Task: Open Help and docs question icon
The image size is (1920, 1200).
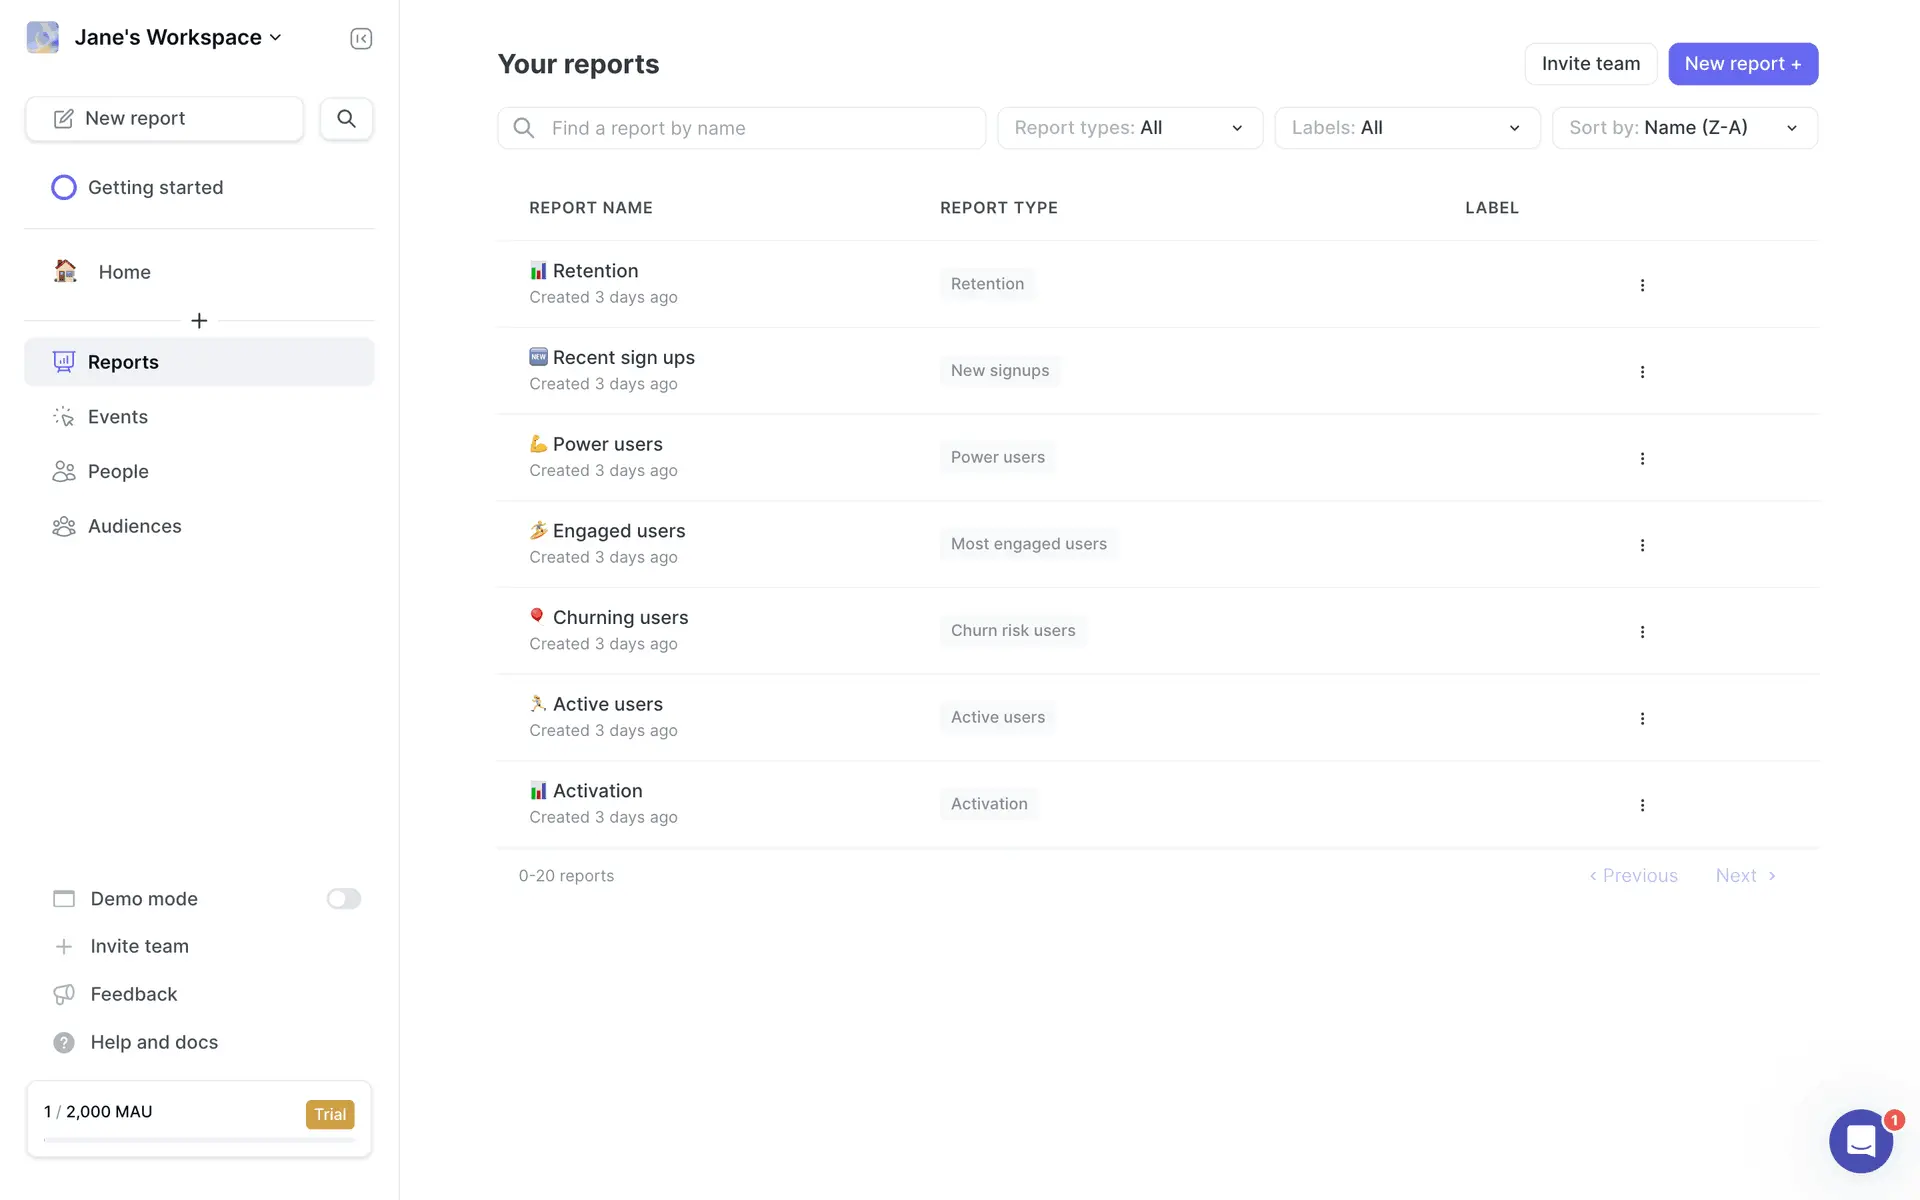Action: click(64, 1042)
